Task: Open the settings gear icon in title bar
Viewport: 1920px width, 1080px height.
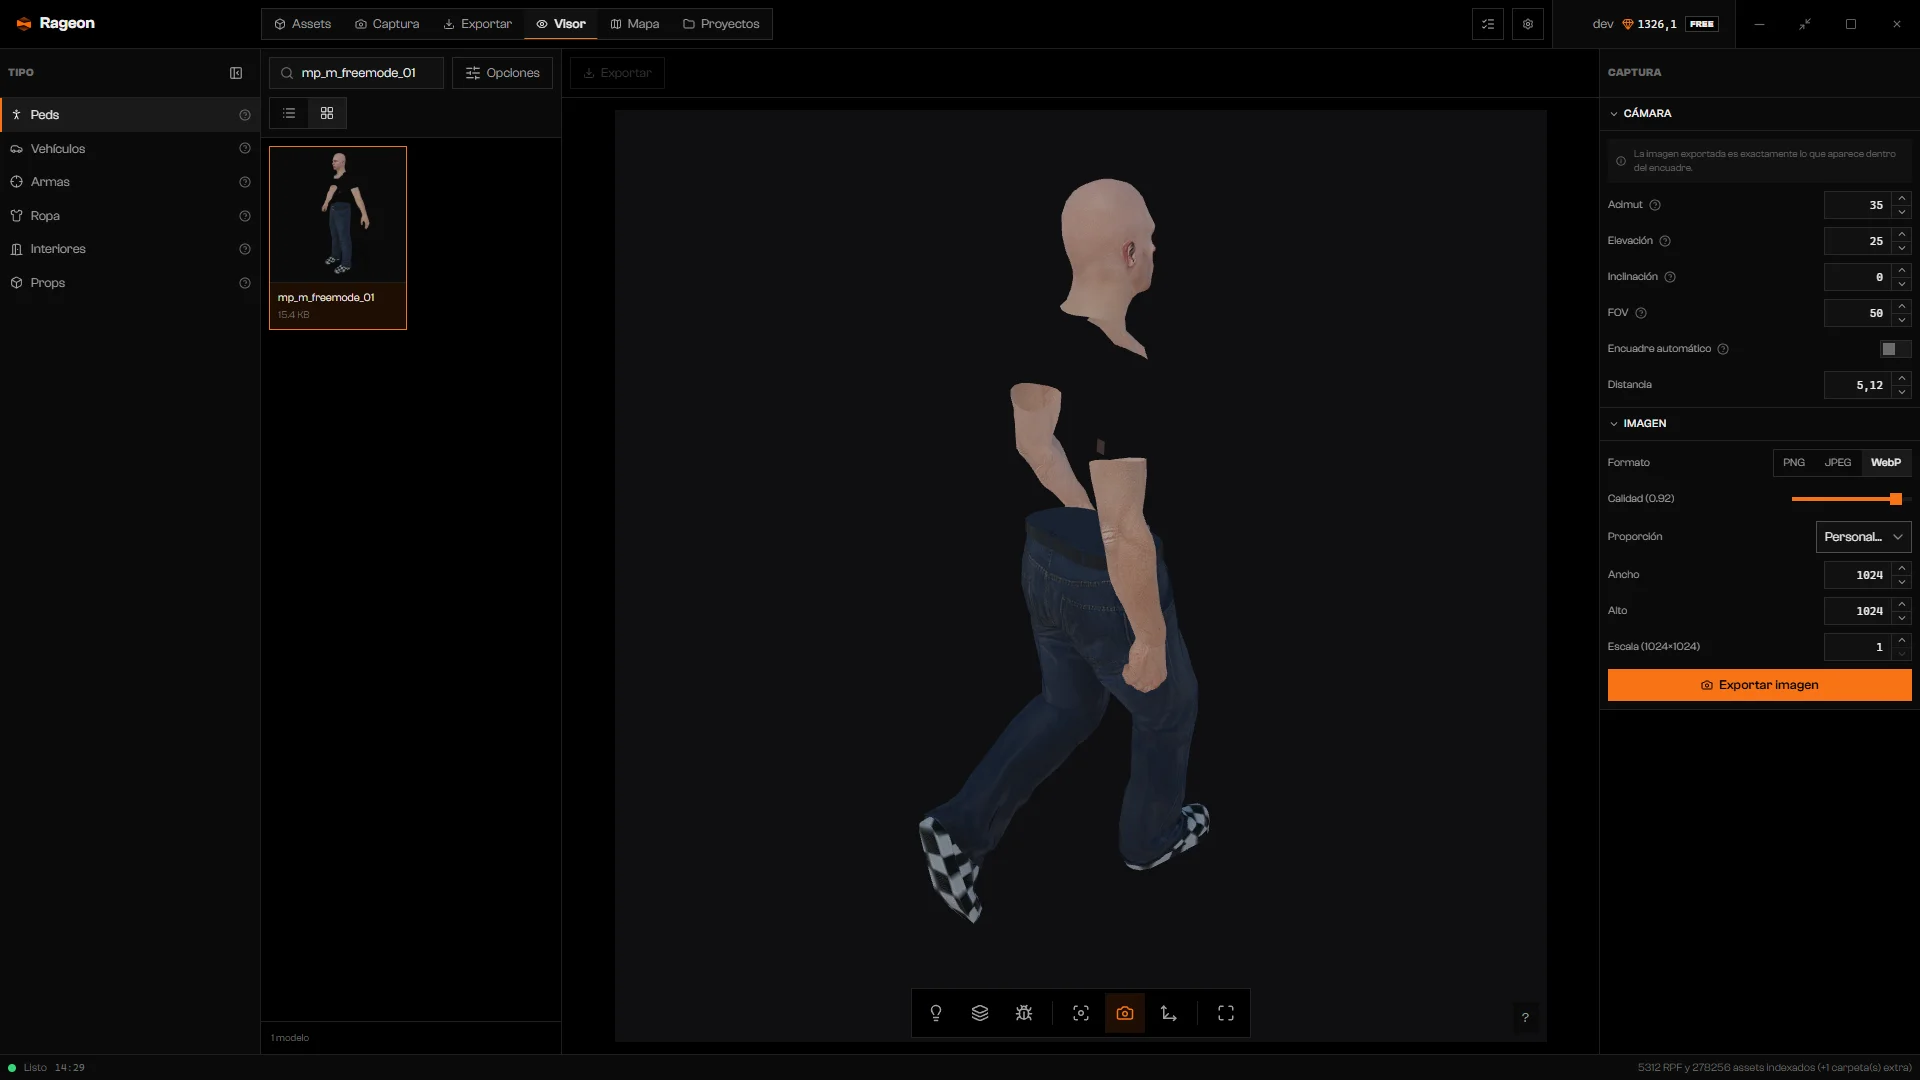Action: [1528, 24]
